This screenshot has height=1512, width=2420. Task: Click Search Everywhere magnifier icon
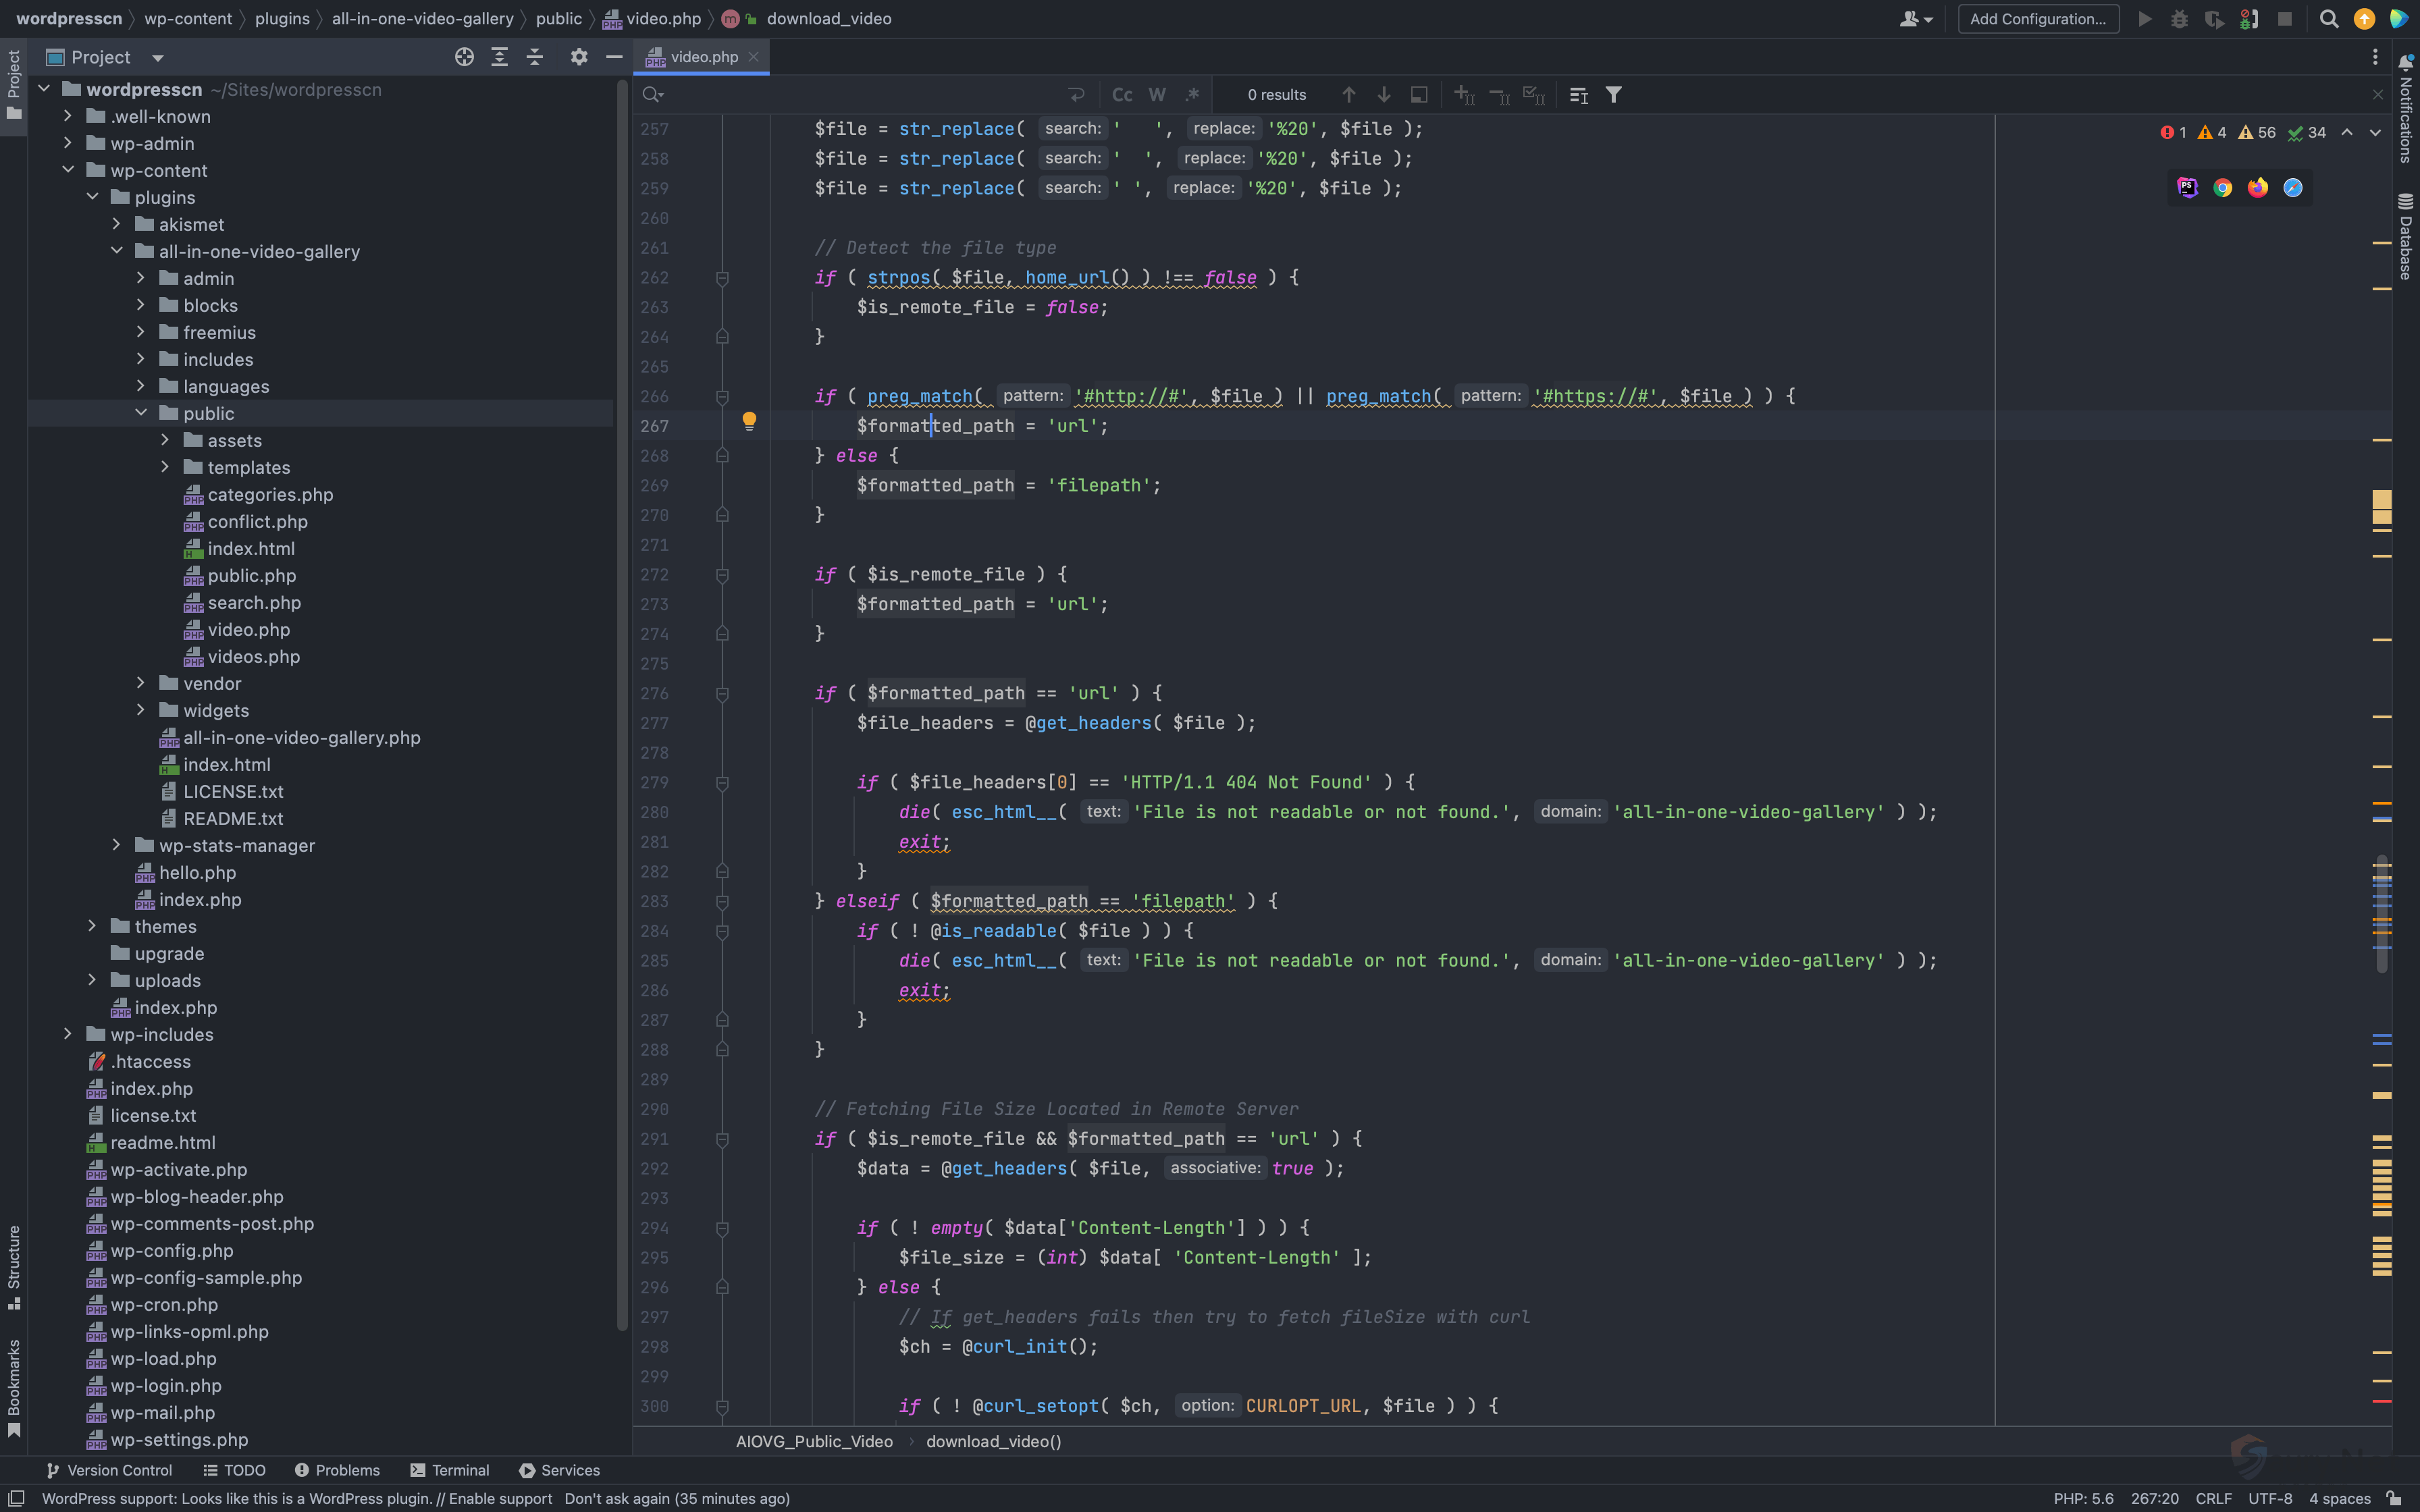click(2328, 19)
